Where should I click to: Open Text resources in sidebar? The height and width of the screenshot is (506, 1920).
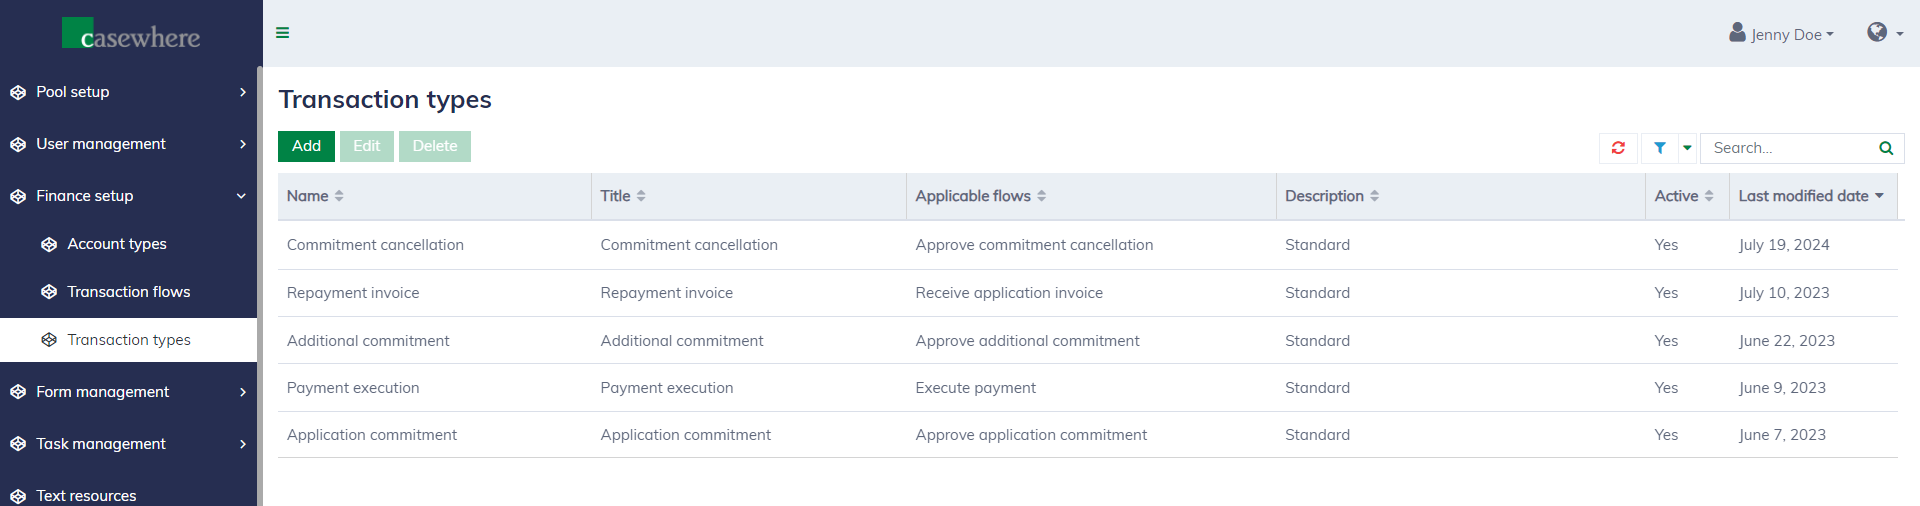[x=86, y=495]
